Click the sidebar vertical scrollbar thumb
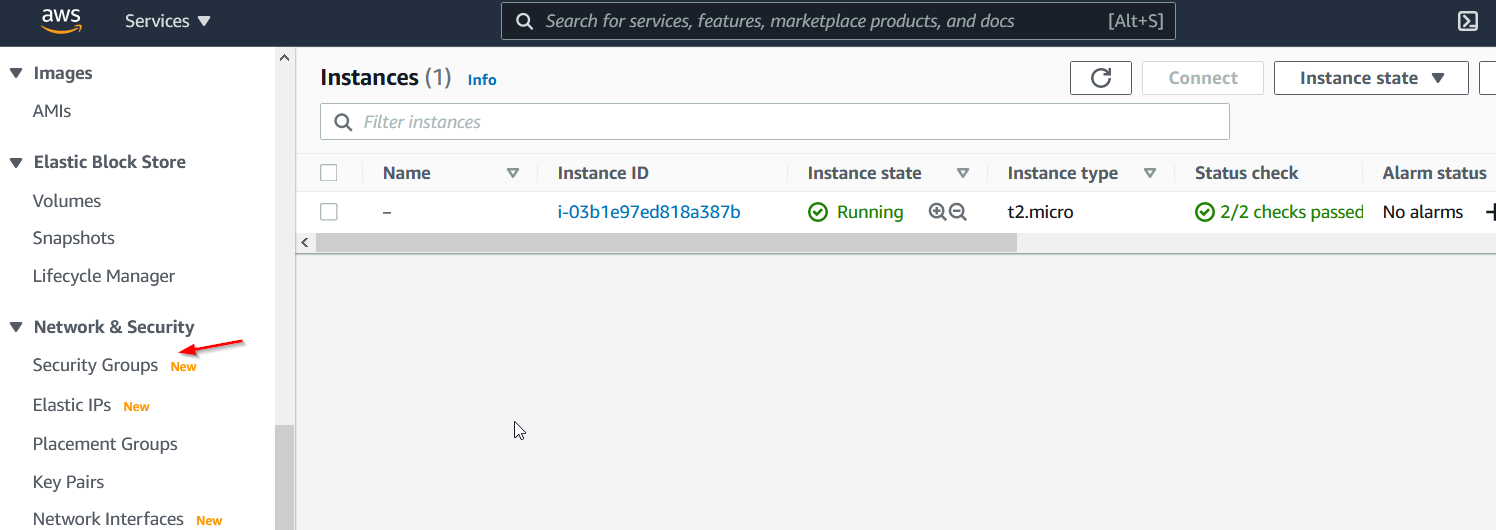 (285, 477)
